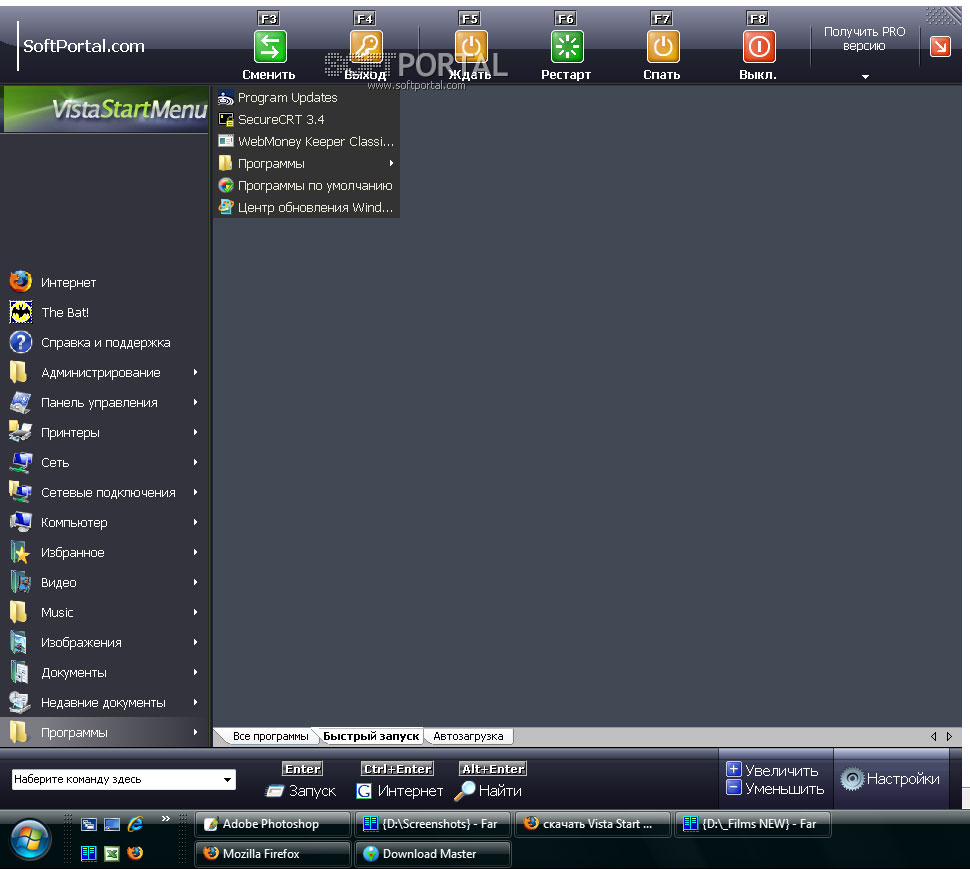Switch to Mozilla Firefox taskbar button
Image resolution: width=970 pixels, height=869 pixels.
point(273,854)
